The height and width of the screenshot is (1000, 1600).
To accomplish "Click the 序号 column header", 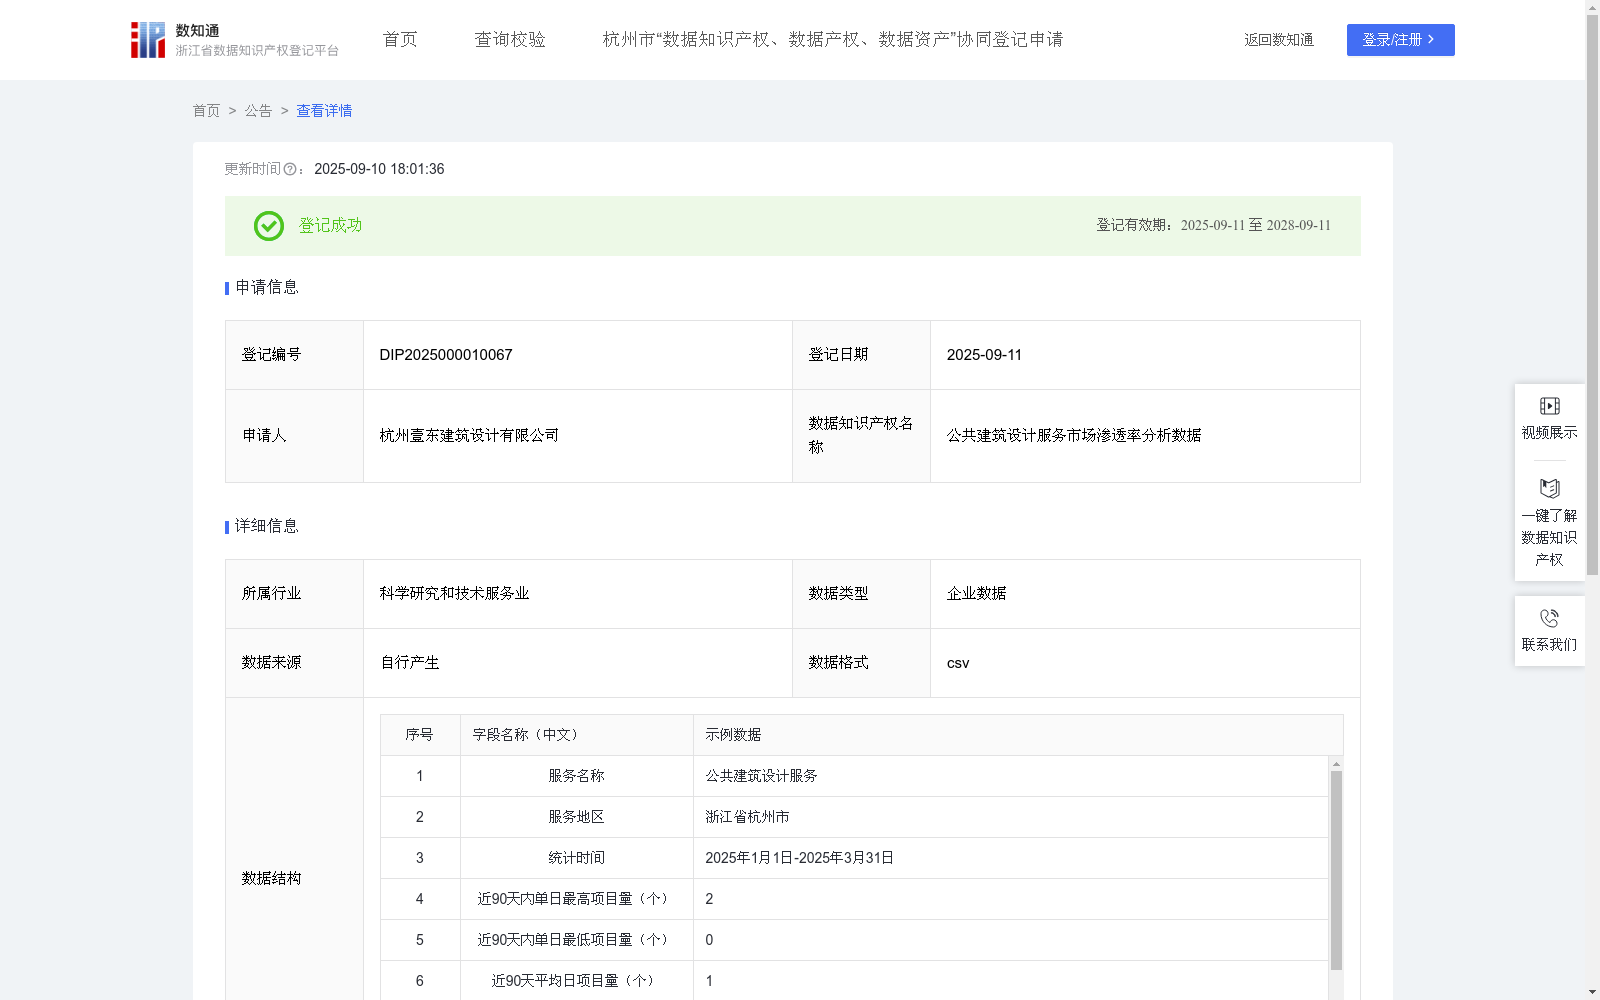I will pos(419,735).
